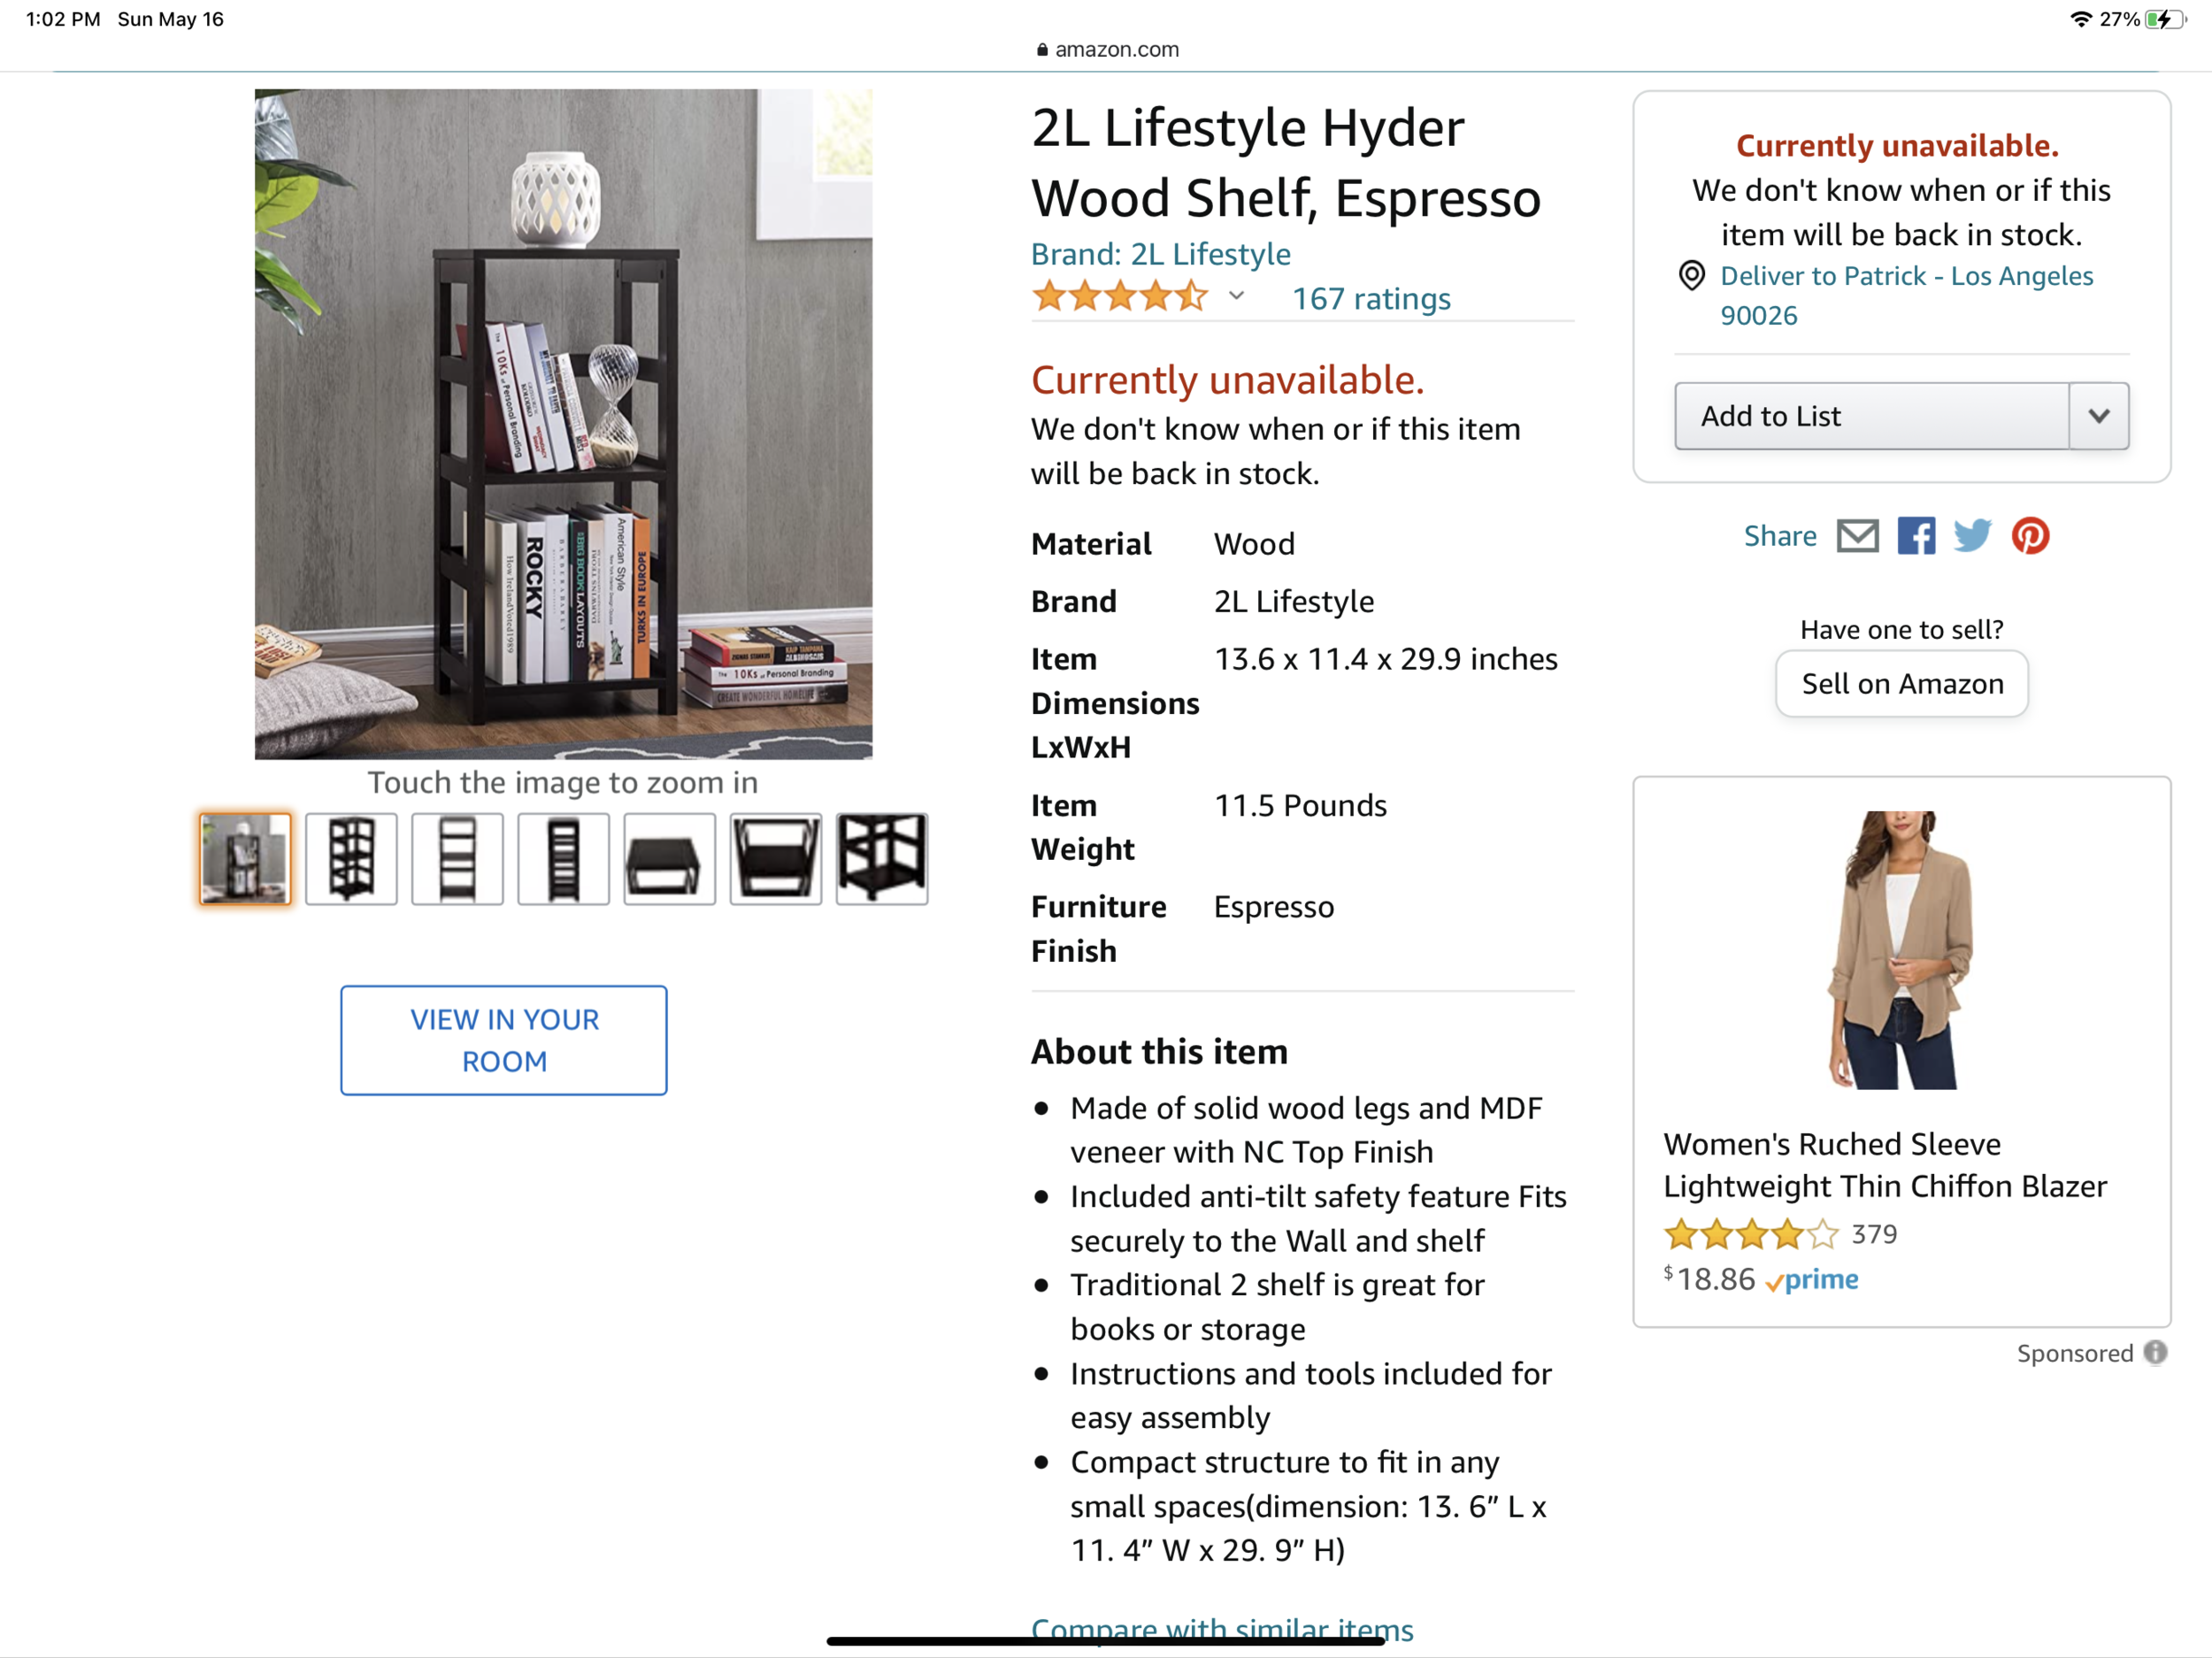This screenshot has height=1658, width=2212.
Task: Click the Sponsored info icon
Action: coord(2156,1353)
